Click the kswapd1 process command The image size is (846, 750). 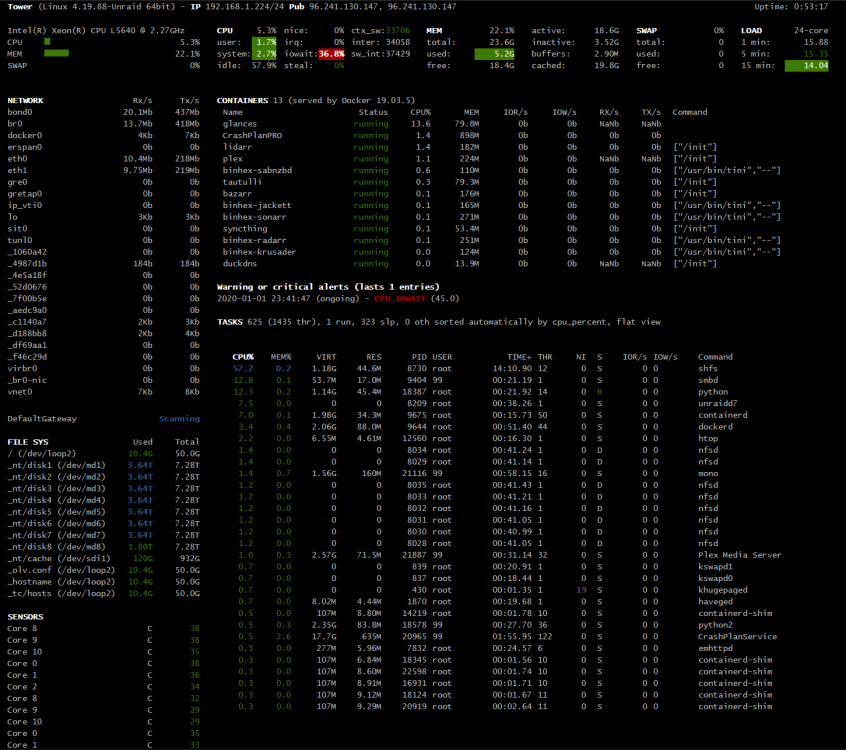pyautogui.click(x=715, y=567)
